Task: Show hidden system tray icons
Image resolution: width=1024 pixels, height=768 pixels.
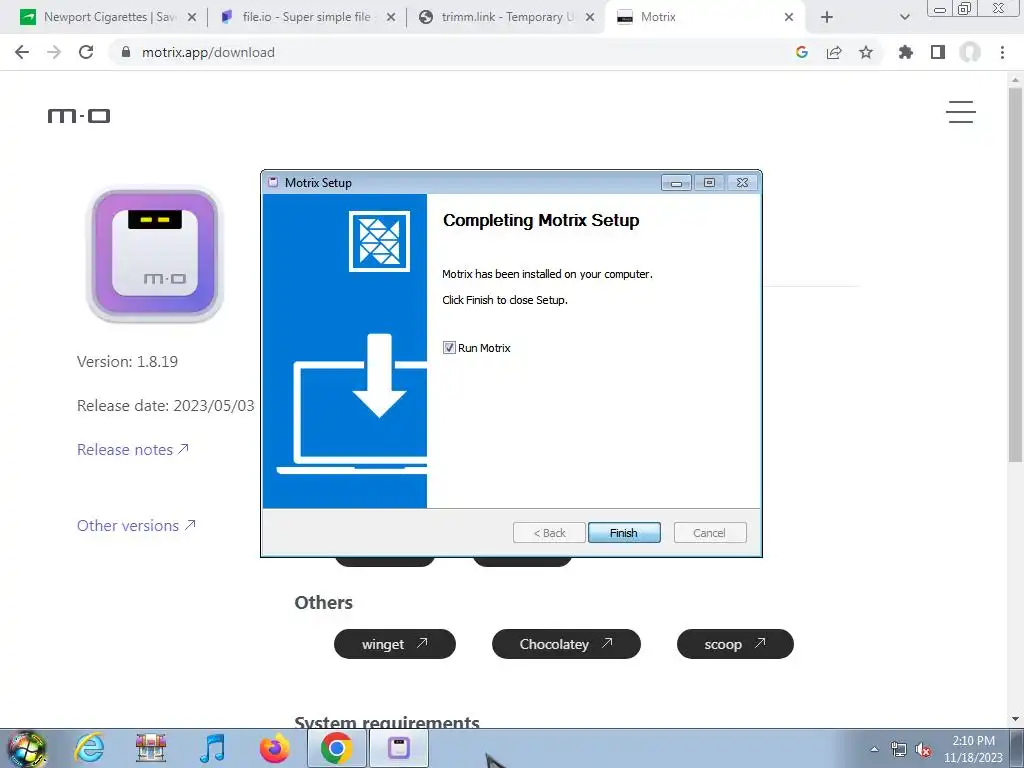Action: click(x=874, y=749)
